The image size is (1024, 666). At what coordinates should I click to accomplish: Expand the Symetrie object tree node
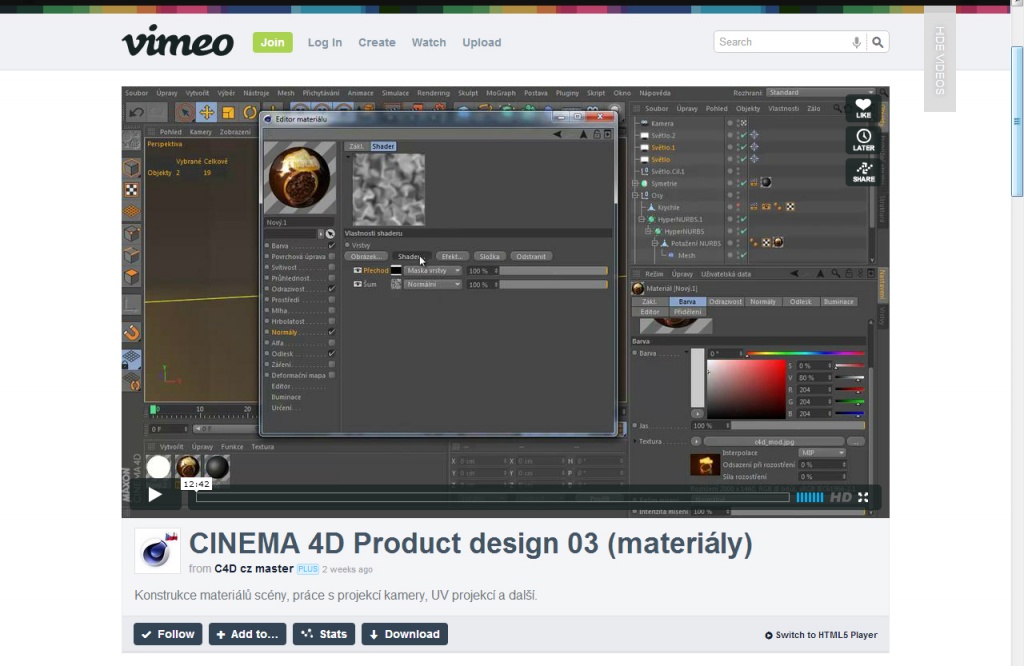coord(635,183)
